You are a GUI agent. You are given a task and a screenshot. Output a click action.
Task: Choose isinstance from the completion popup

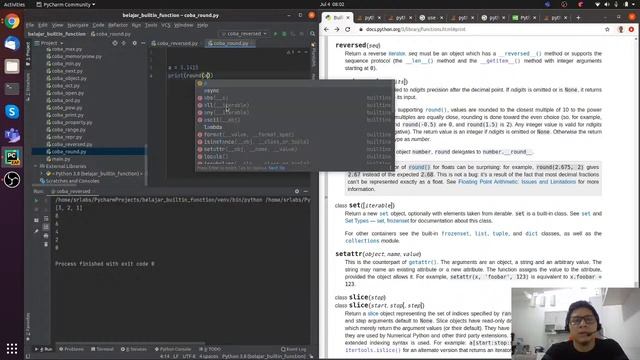(294, 142)
